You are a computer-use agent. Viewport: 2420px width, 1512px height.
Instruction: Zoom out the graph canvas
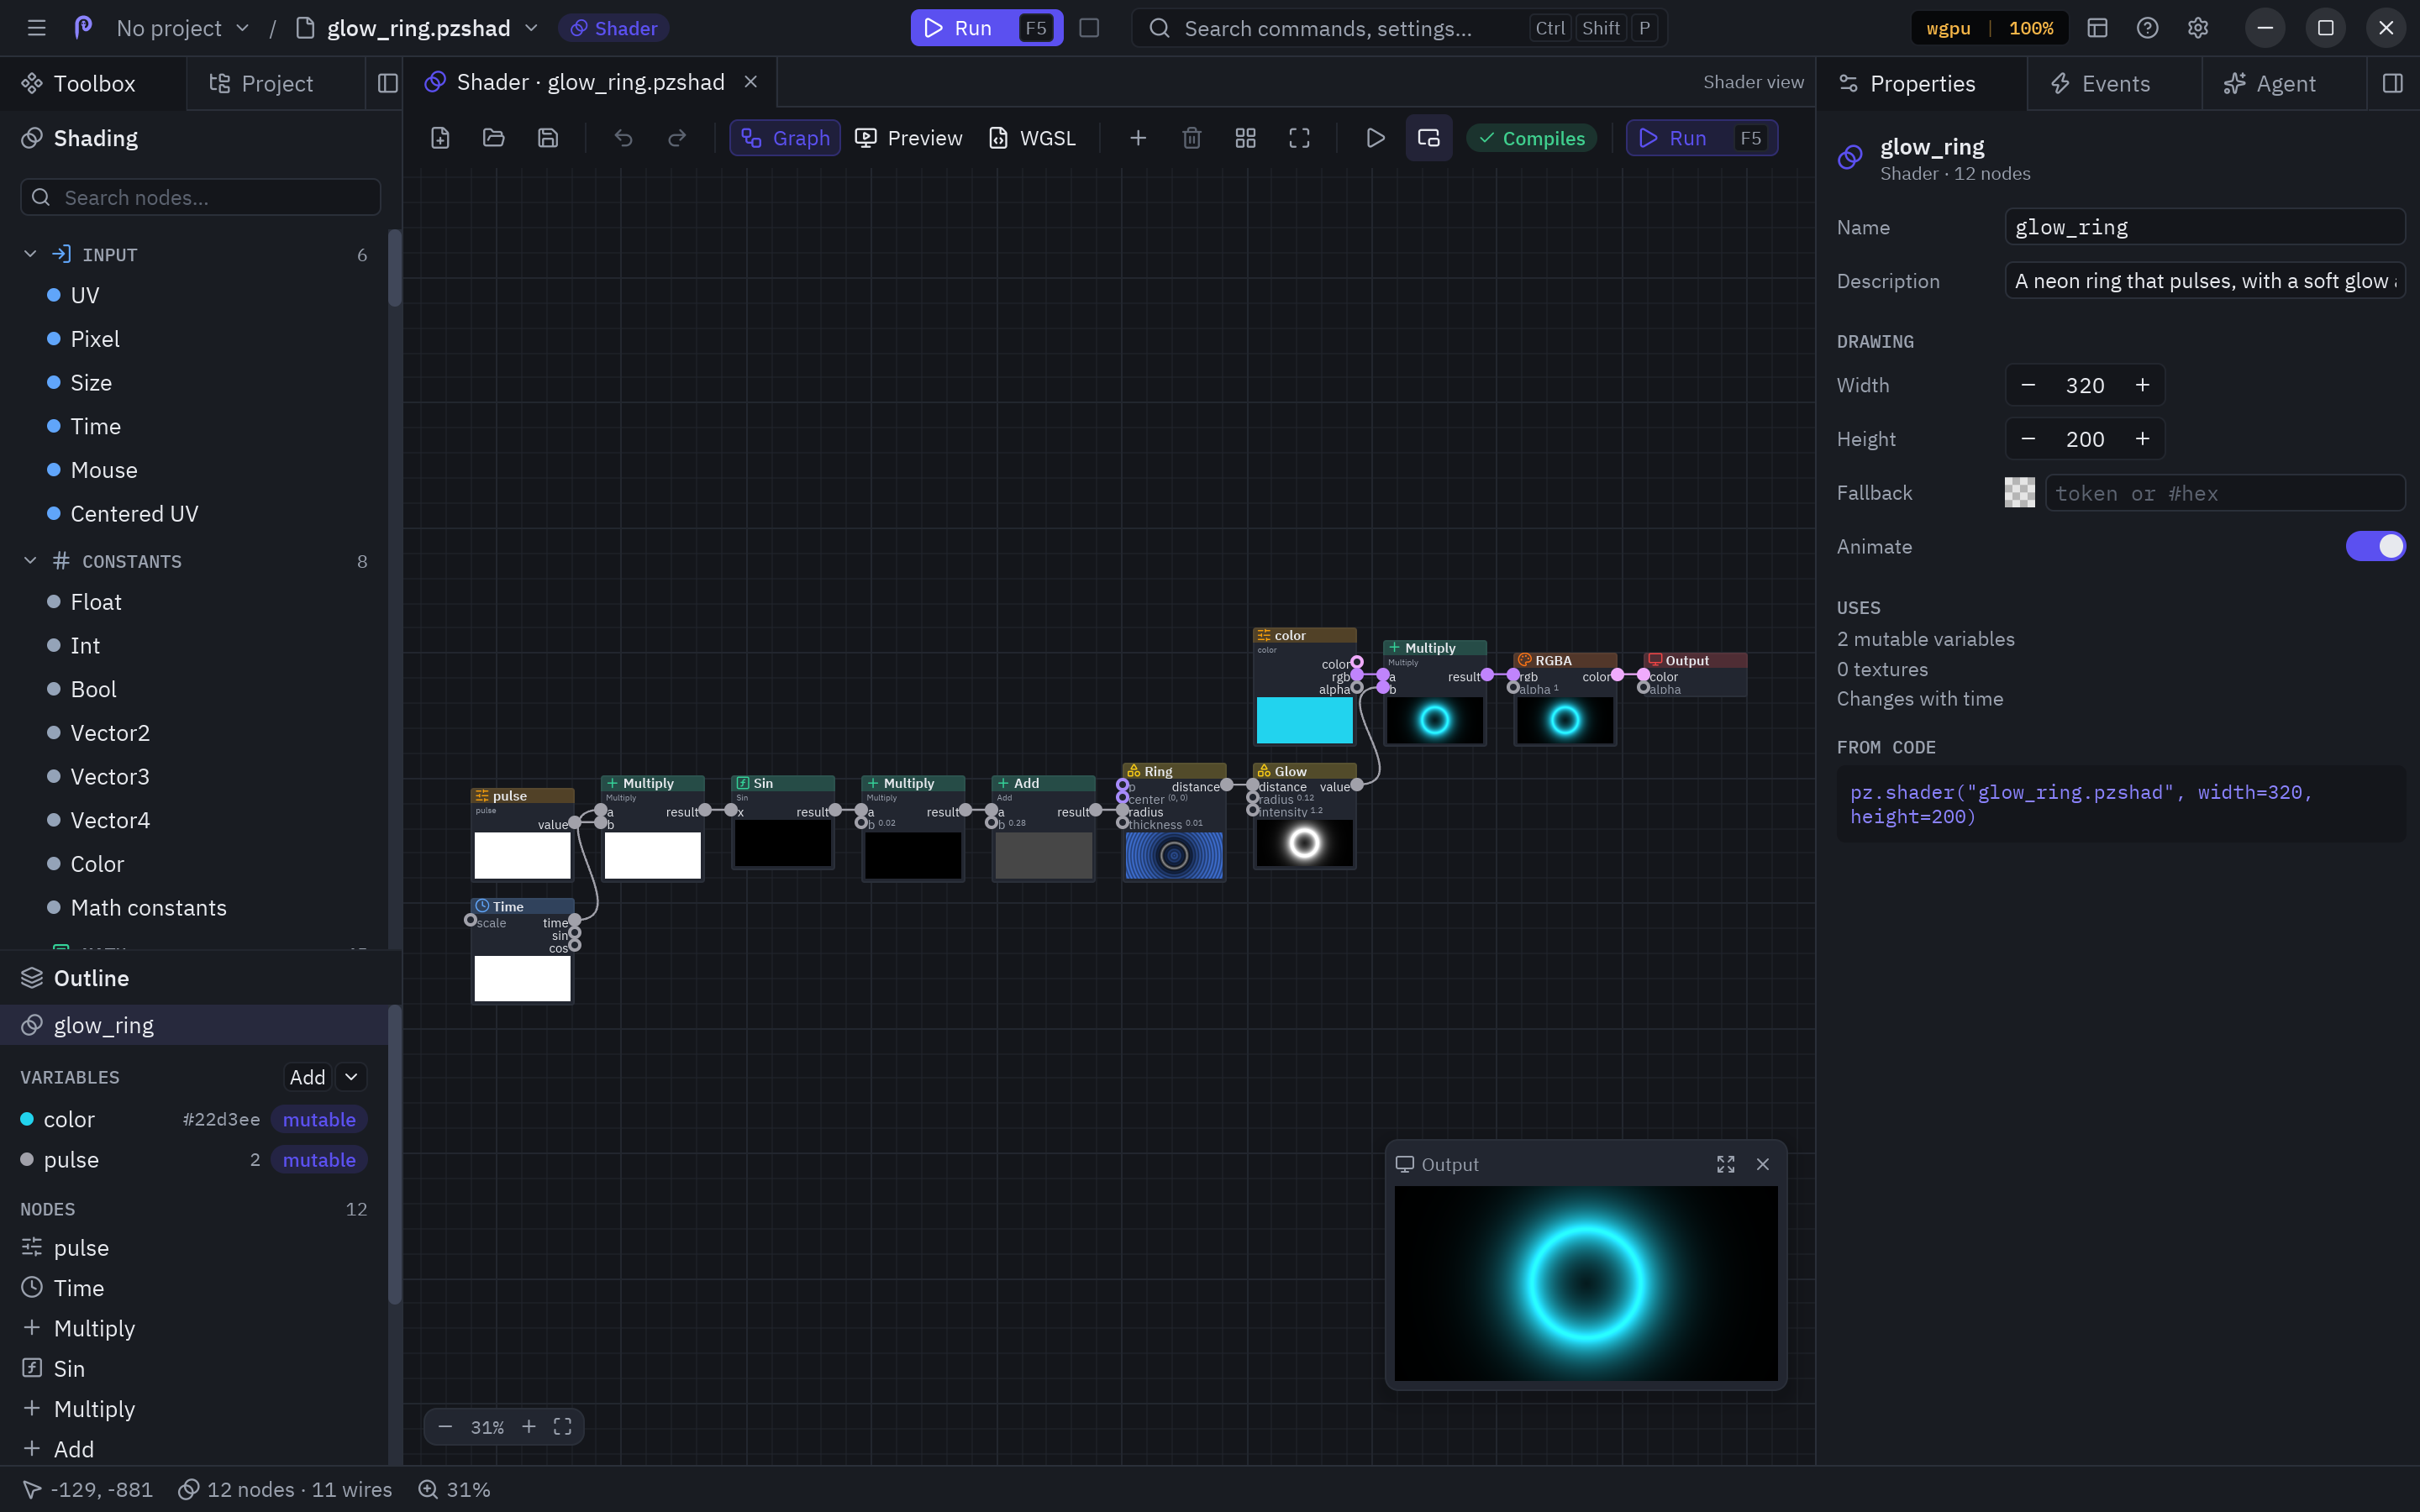pos(446,1427)
